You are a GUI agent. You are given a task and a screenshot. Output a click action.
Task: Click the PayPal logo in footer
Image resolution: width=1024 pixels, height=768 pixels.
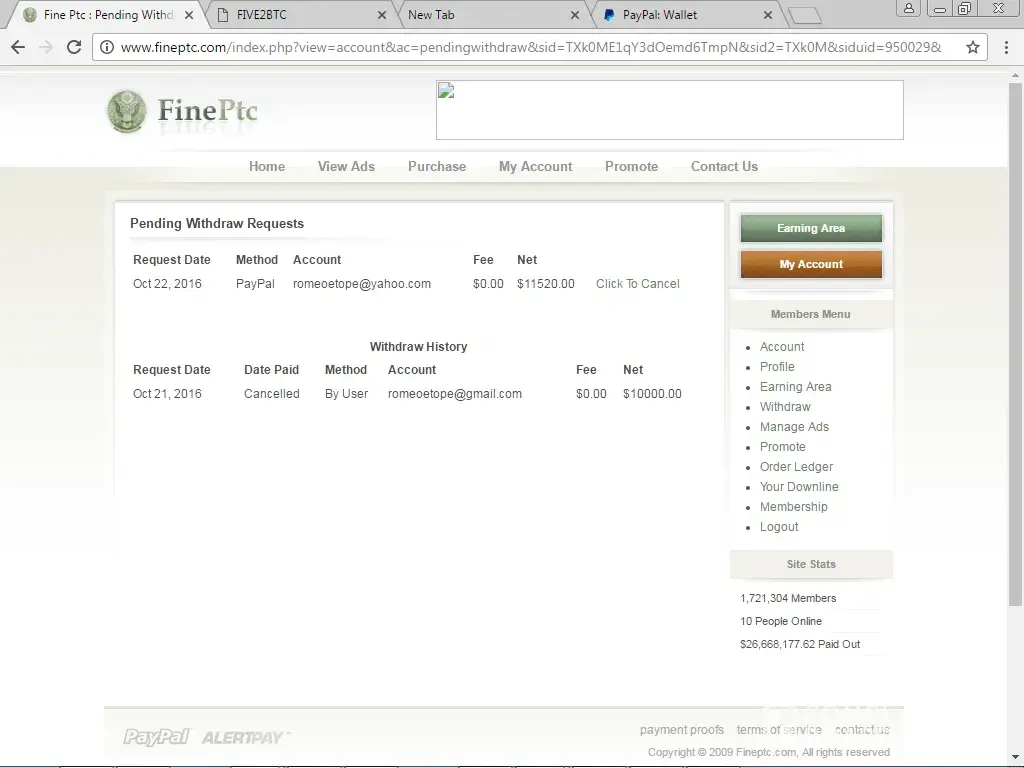[x=156, y=737]
